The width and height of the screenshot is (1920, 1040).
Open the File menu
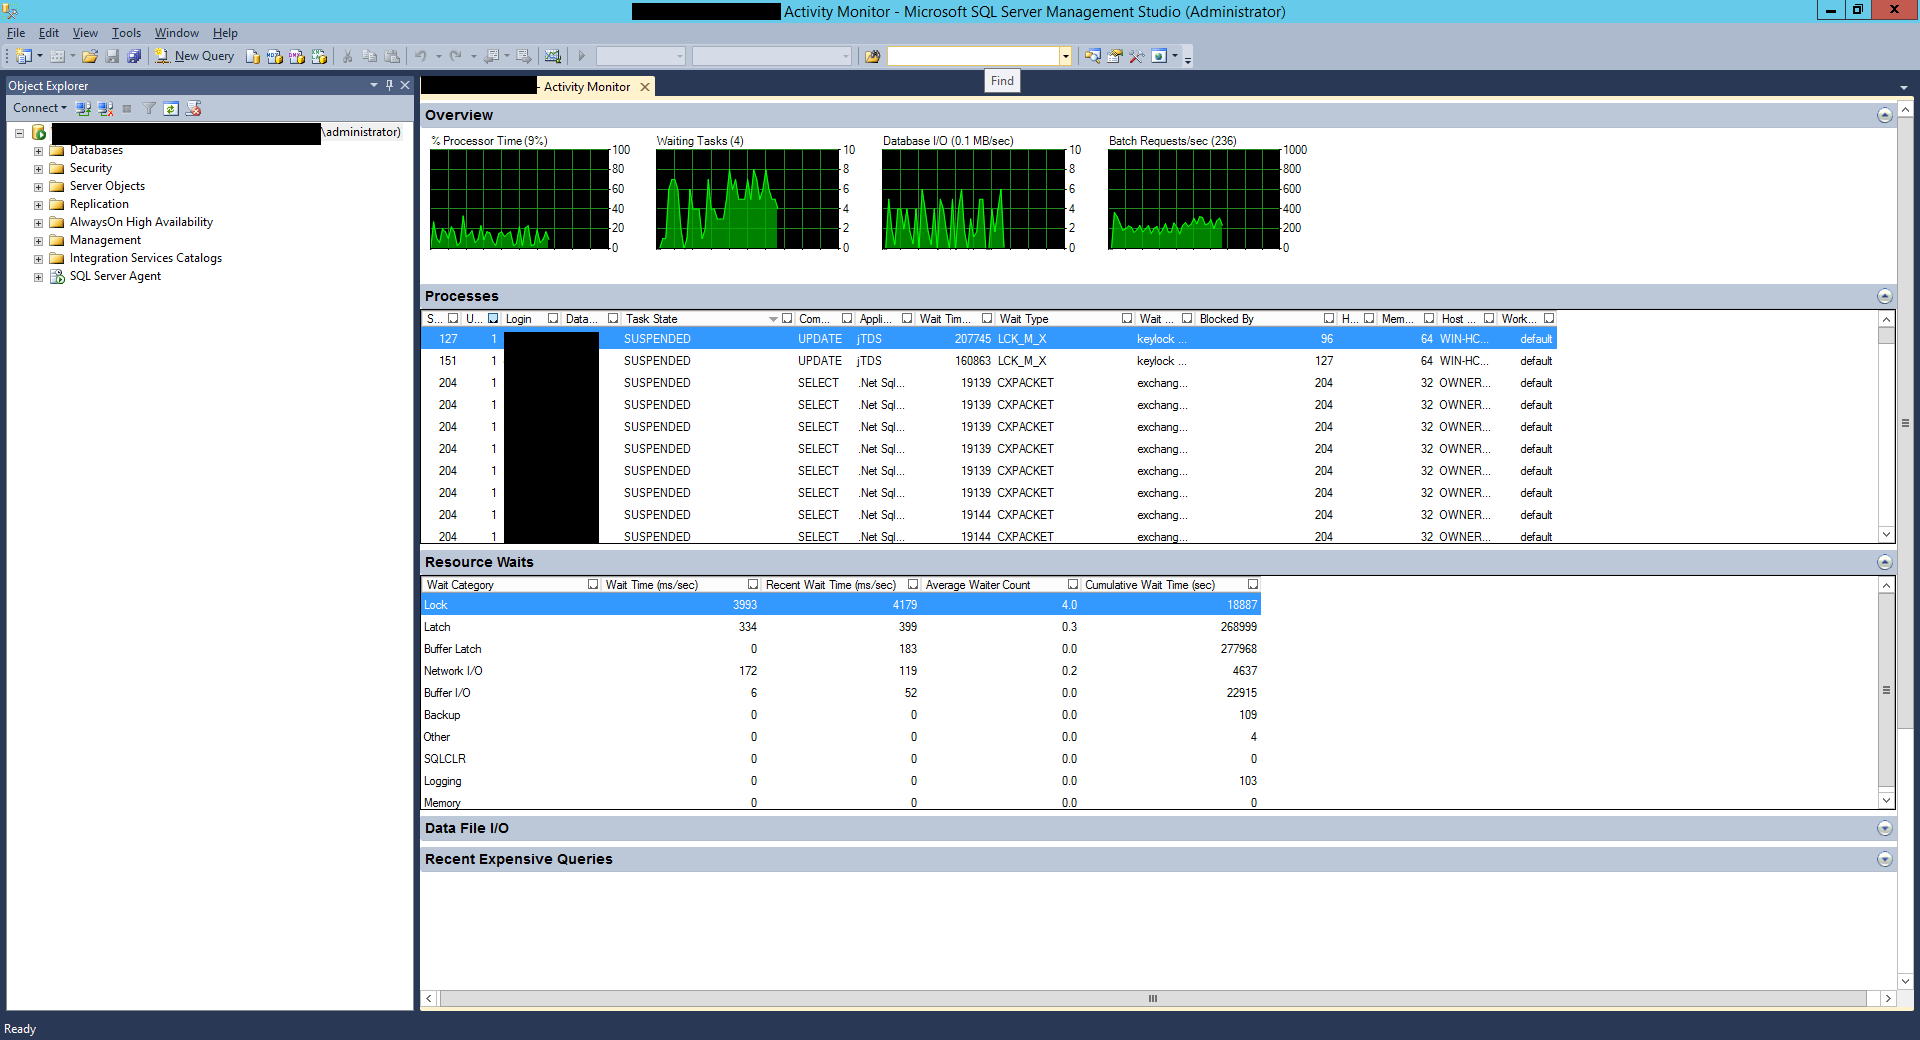pos(16,33)
